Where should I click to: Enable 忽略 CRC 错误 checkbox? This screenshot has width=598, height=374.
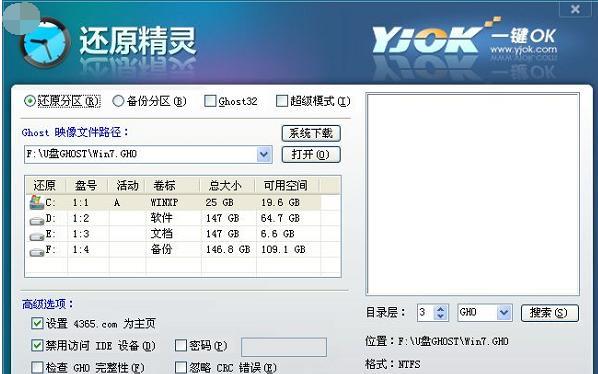tap(180, 368)
